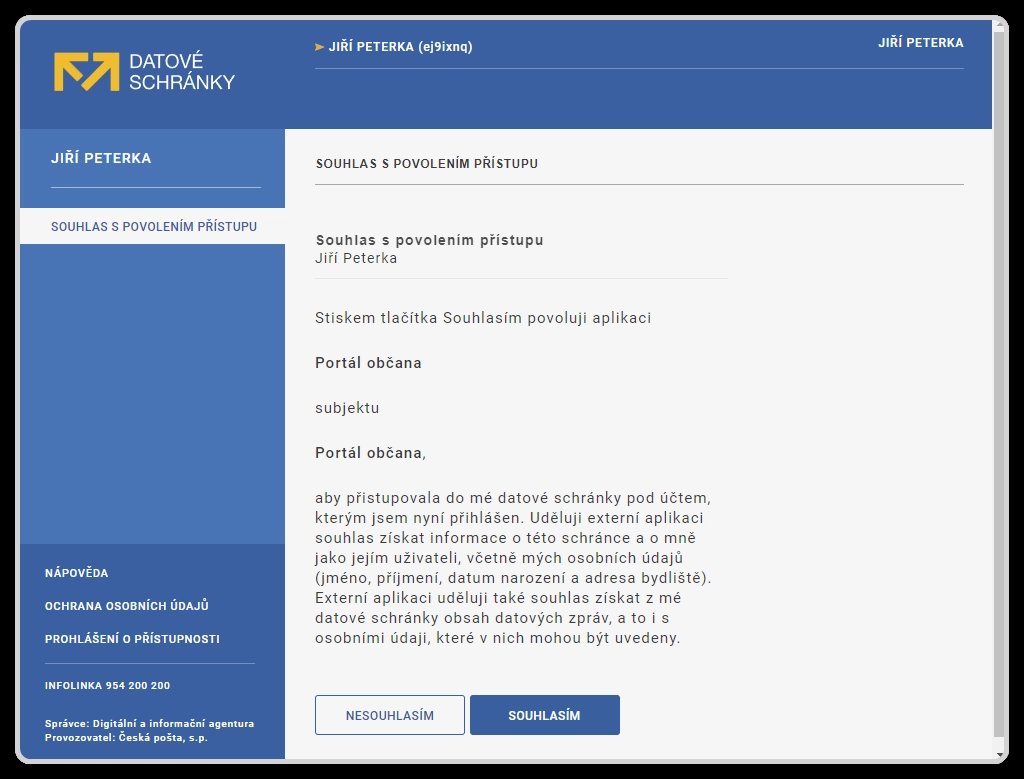This screenshot has height=779, width=1024.
Task: Open Ochrana osobních údajů link
Action: point(127,605)
